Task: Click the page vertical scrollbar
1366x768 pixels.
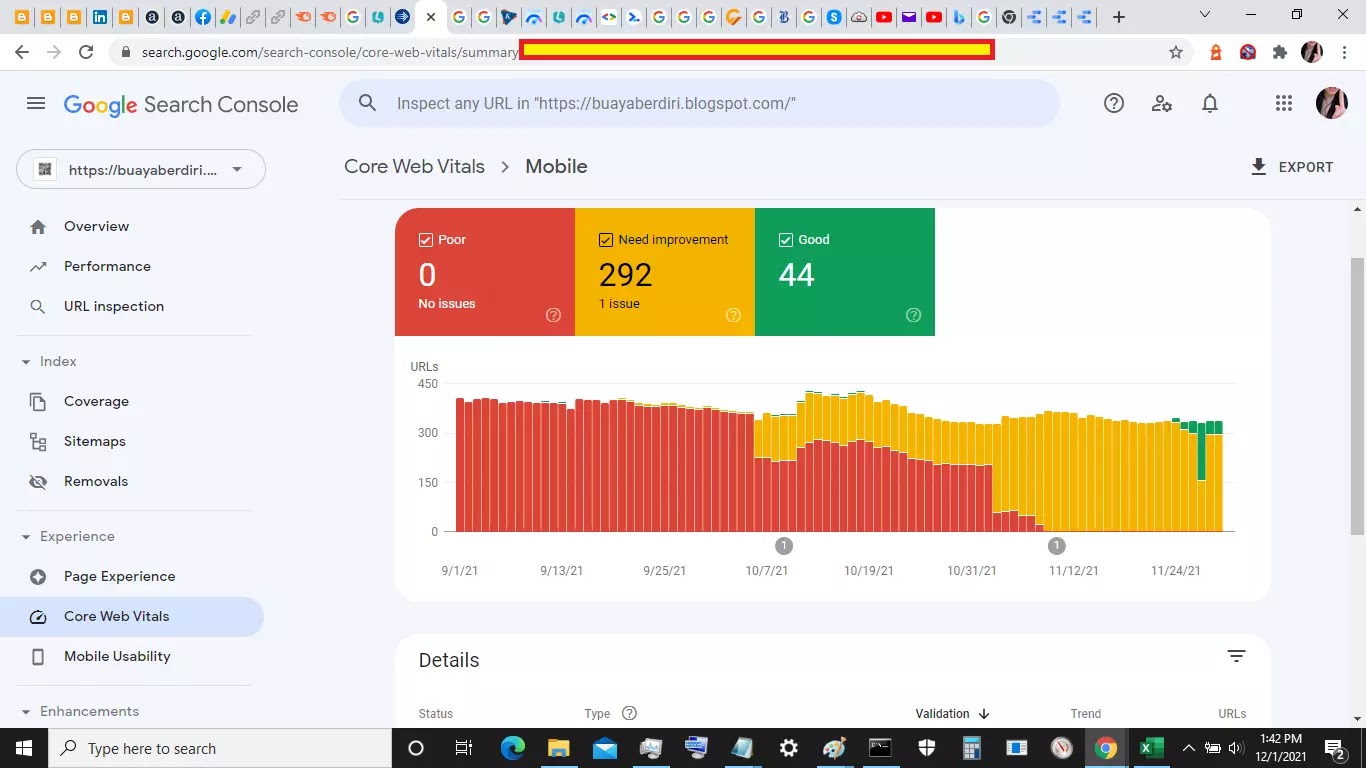Action: click(x=1357, y=395)
